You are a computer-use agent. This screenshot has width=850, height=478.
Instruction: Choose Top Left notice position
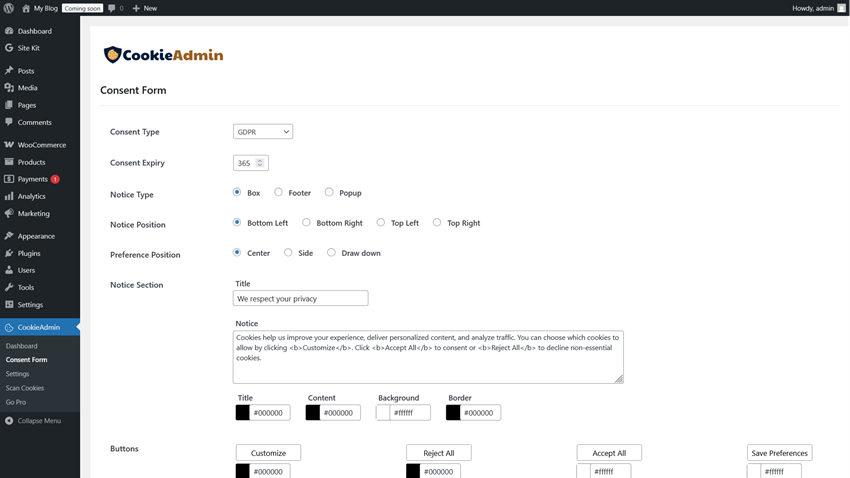click(381, 223)
